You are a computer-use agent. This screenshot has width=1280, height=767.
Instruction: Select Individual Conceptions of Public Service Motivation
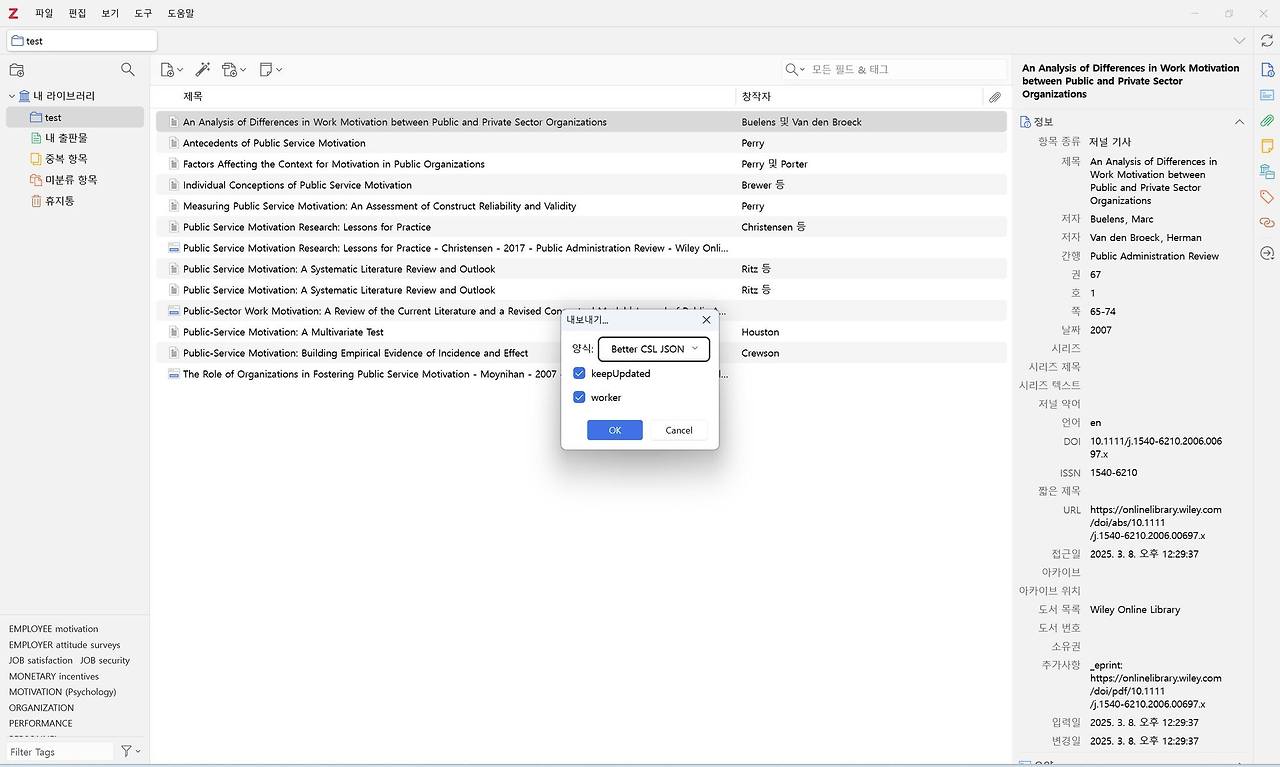point(581,185)
